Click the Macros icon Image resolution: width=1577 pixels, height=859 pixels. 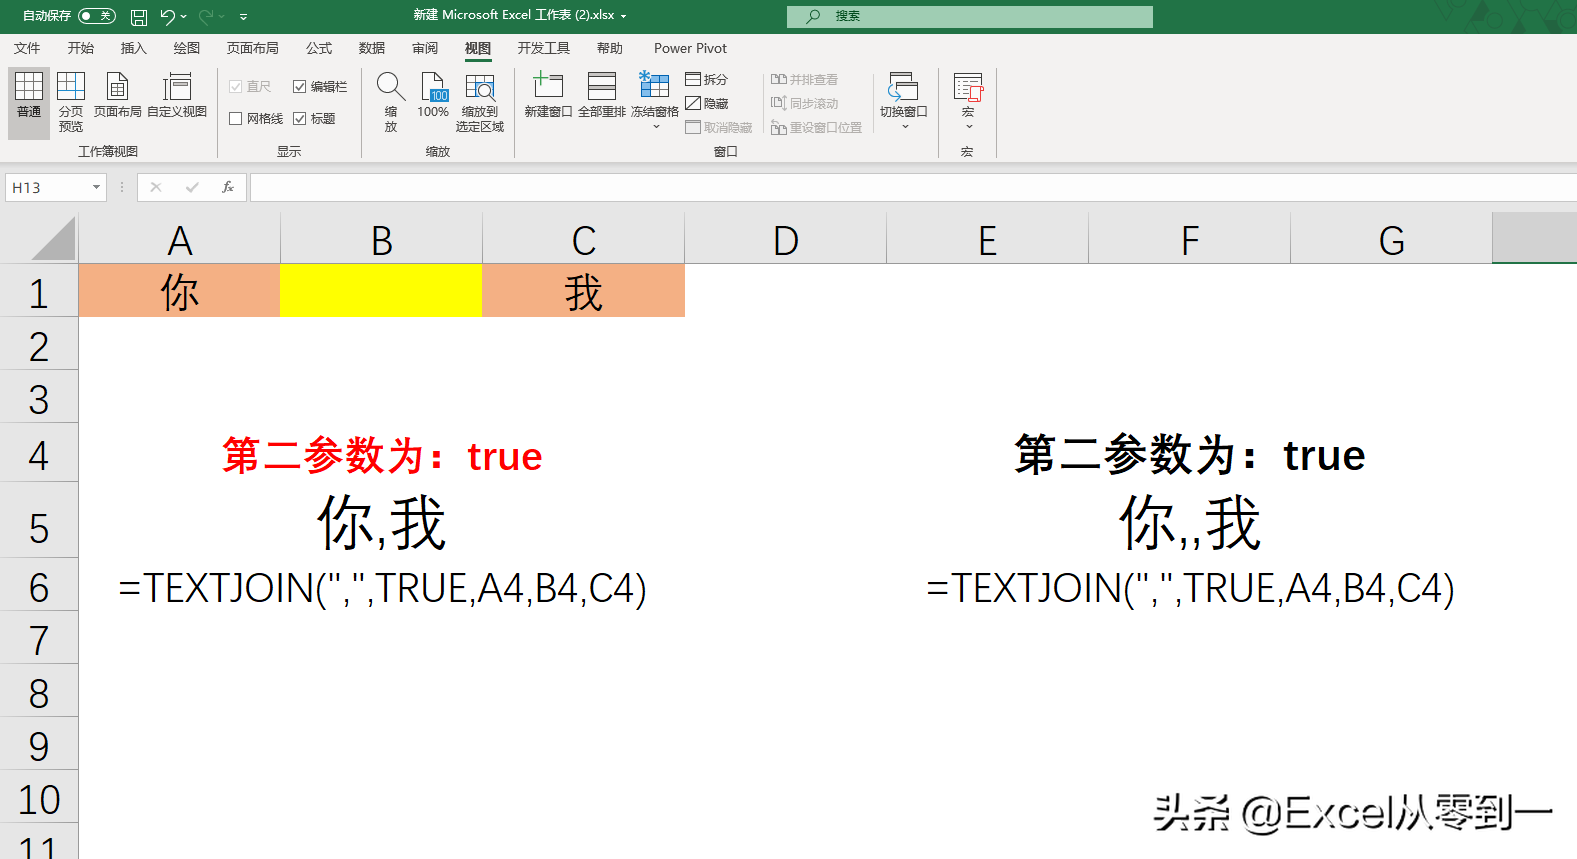968,87
